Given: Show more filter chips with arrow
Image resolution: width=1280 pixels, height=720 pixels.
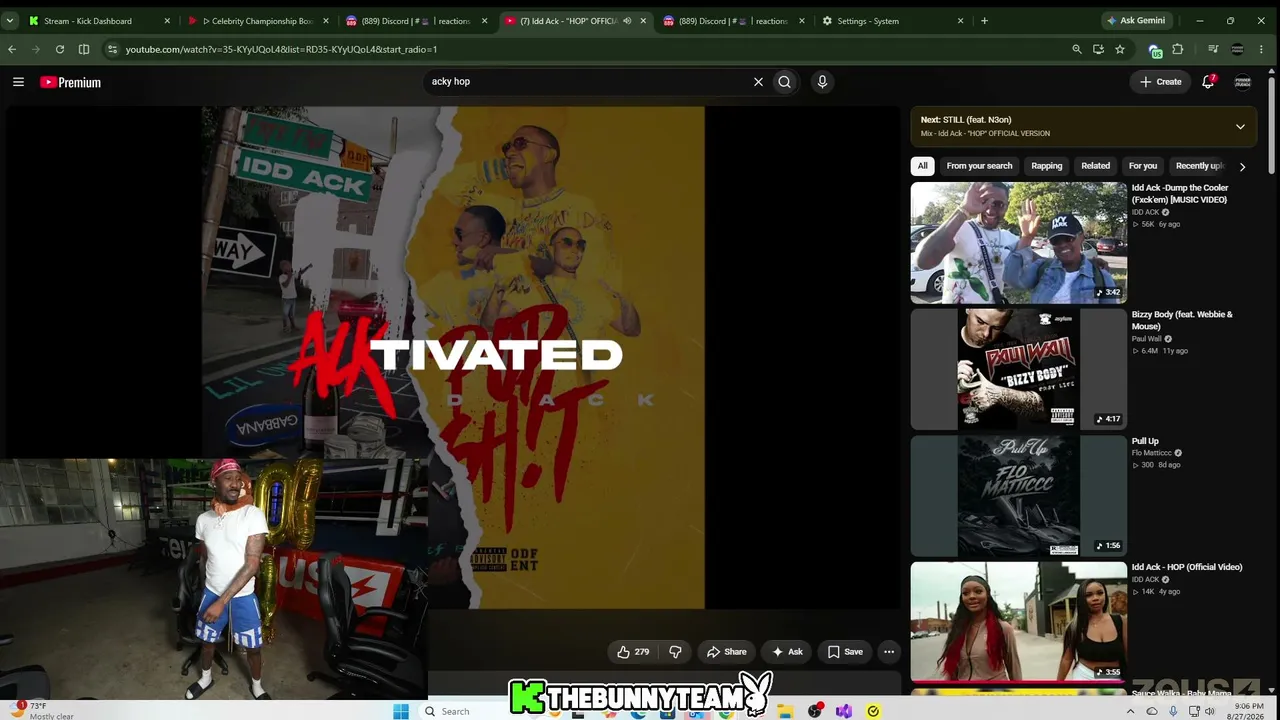Looking at the screenshot, I should coord(1242,167).
